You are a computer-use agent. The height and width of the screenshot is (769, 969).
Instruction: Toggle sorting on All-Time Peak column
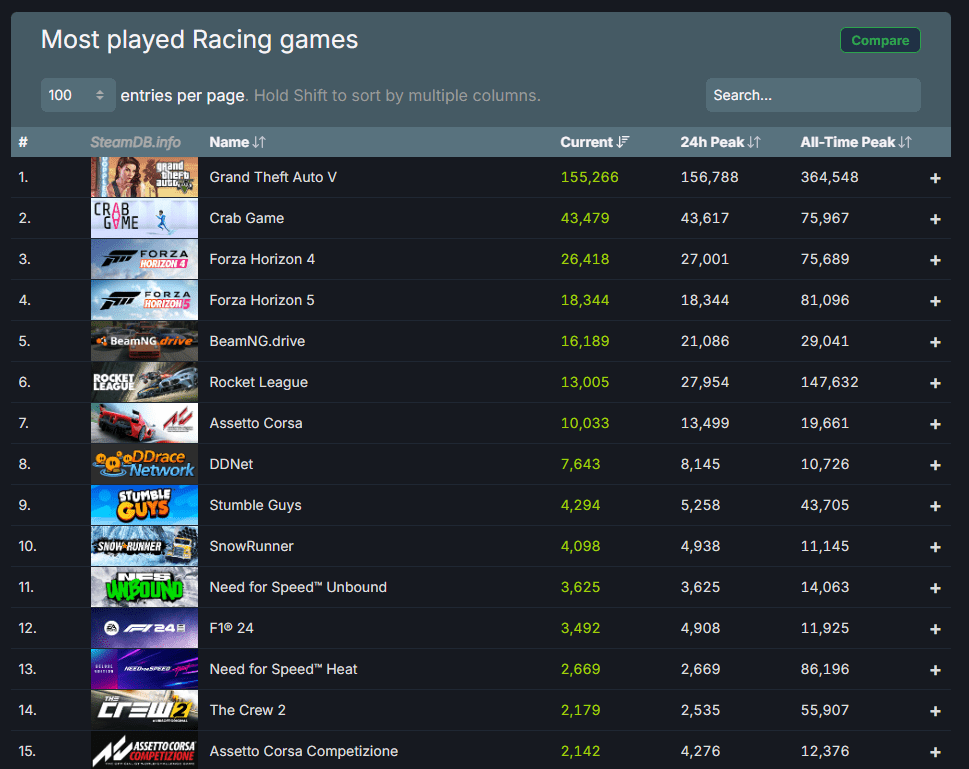[x=855, y=142]
